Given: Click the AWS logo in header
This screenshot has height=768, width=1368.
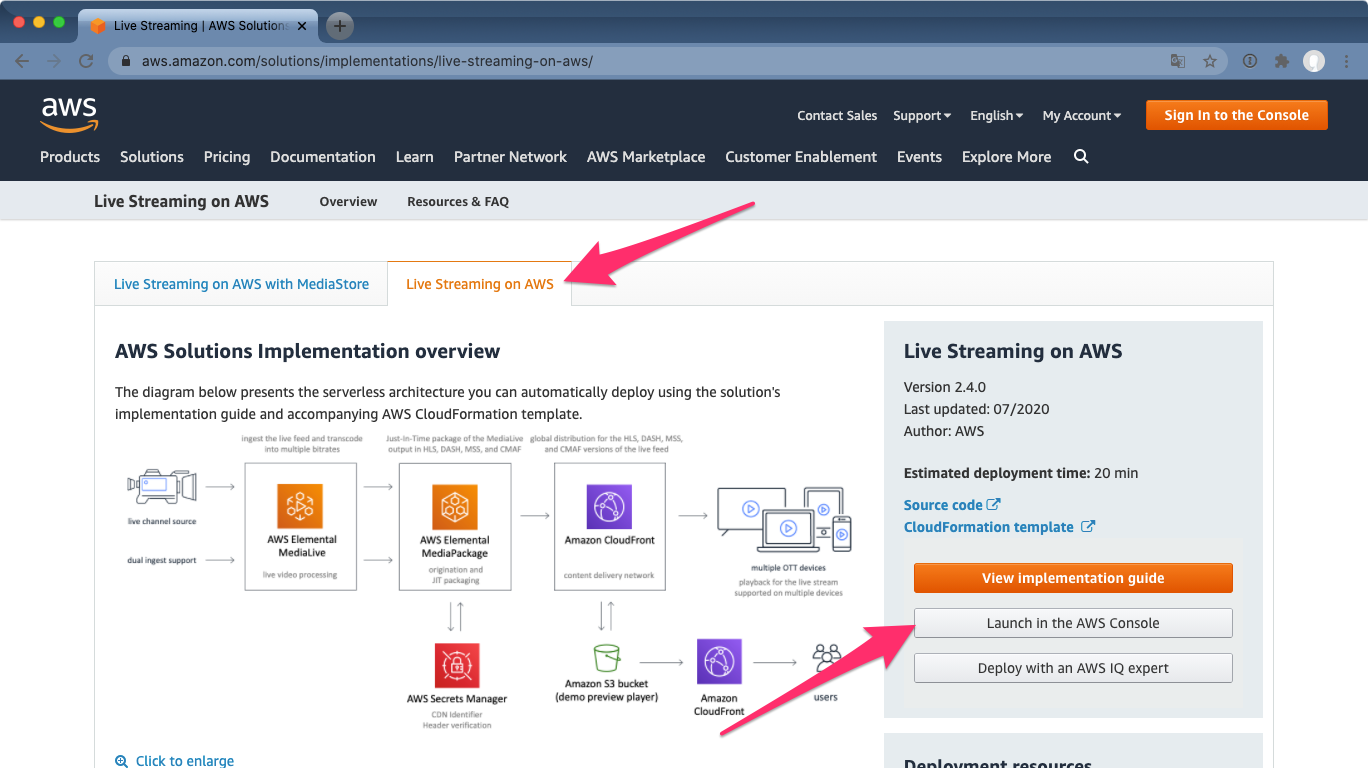Looking at the screenshot, I should pos(69,115).
